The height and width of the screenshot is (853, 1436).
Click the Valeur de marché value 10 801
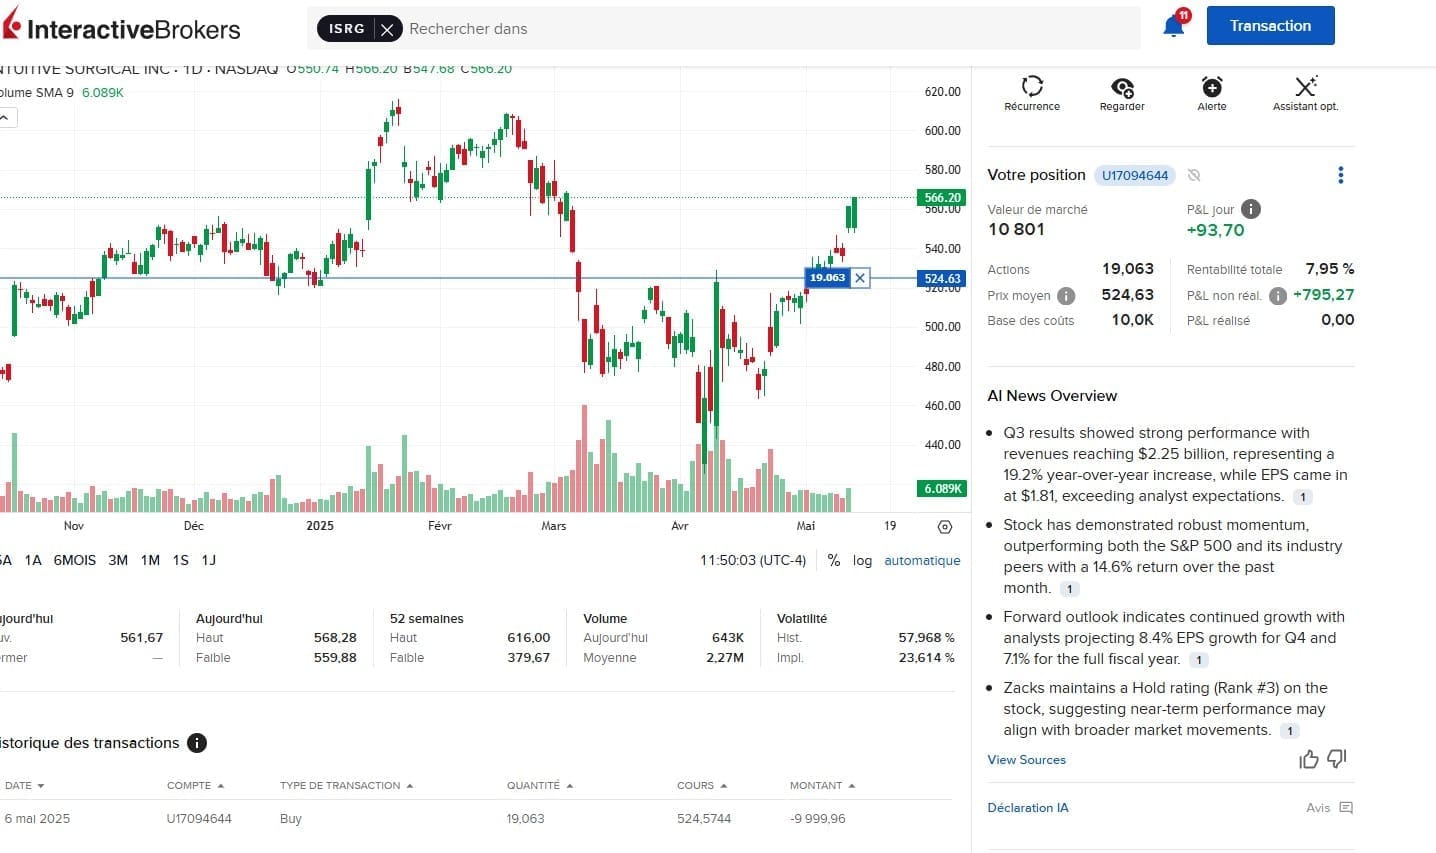click(x=1016, y=229)
